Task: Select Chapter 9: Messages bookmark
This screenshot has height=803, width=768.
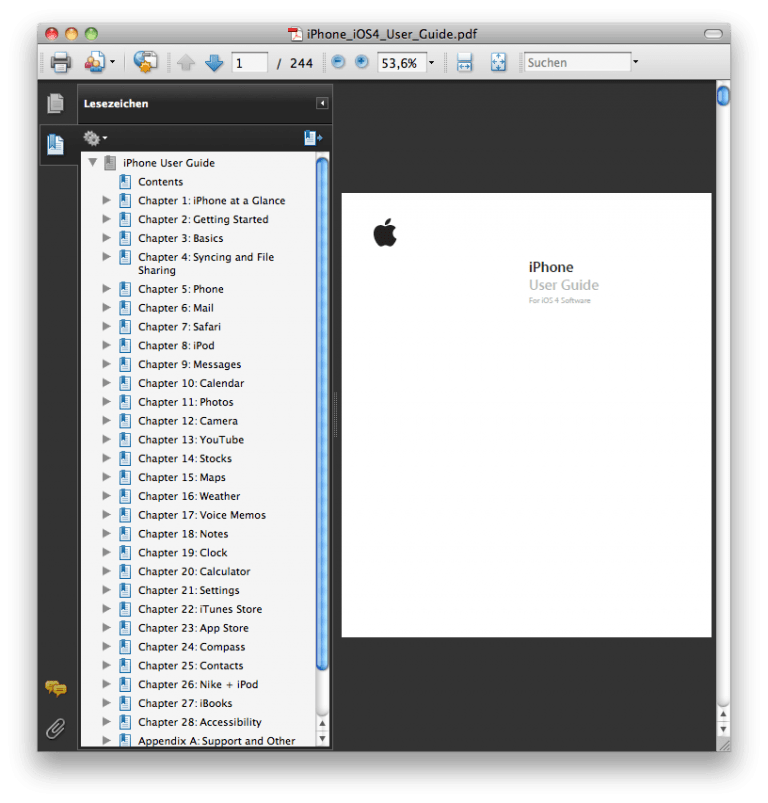Action: point(189,364)
